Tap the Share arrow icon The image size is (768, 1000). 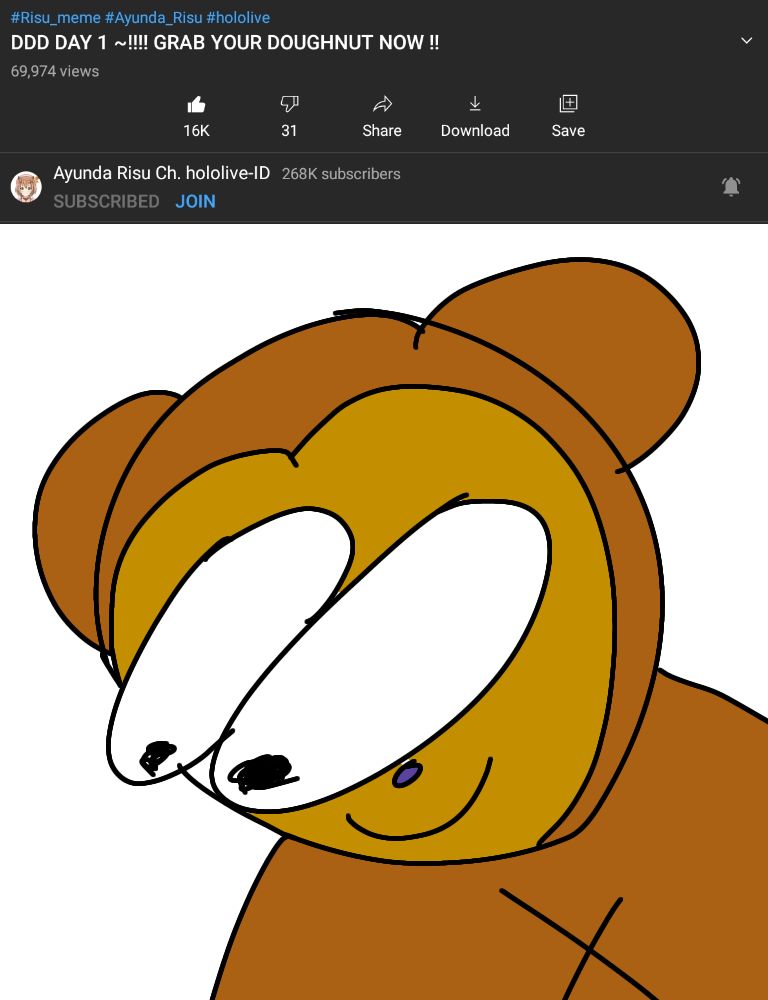(x=382, y=104)
